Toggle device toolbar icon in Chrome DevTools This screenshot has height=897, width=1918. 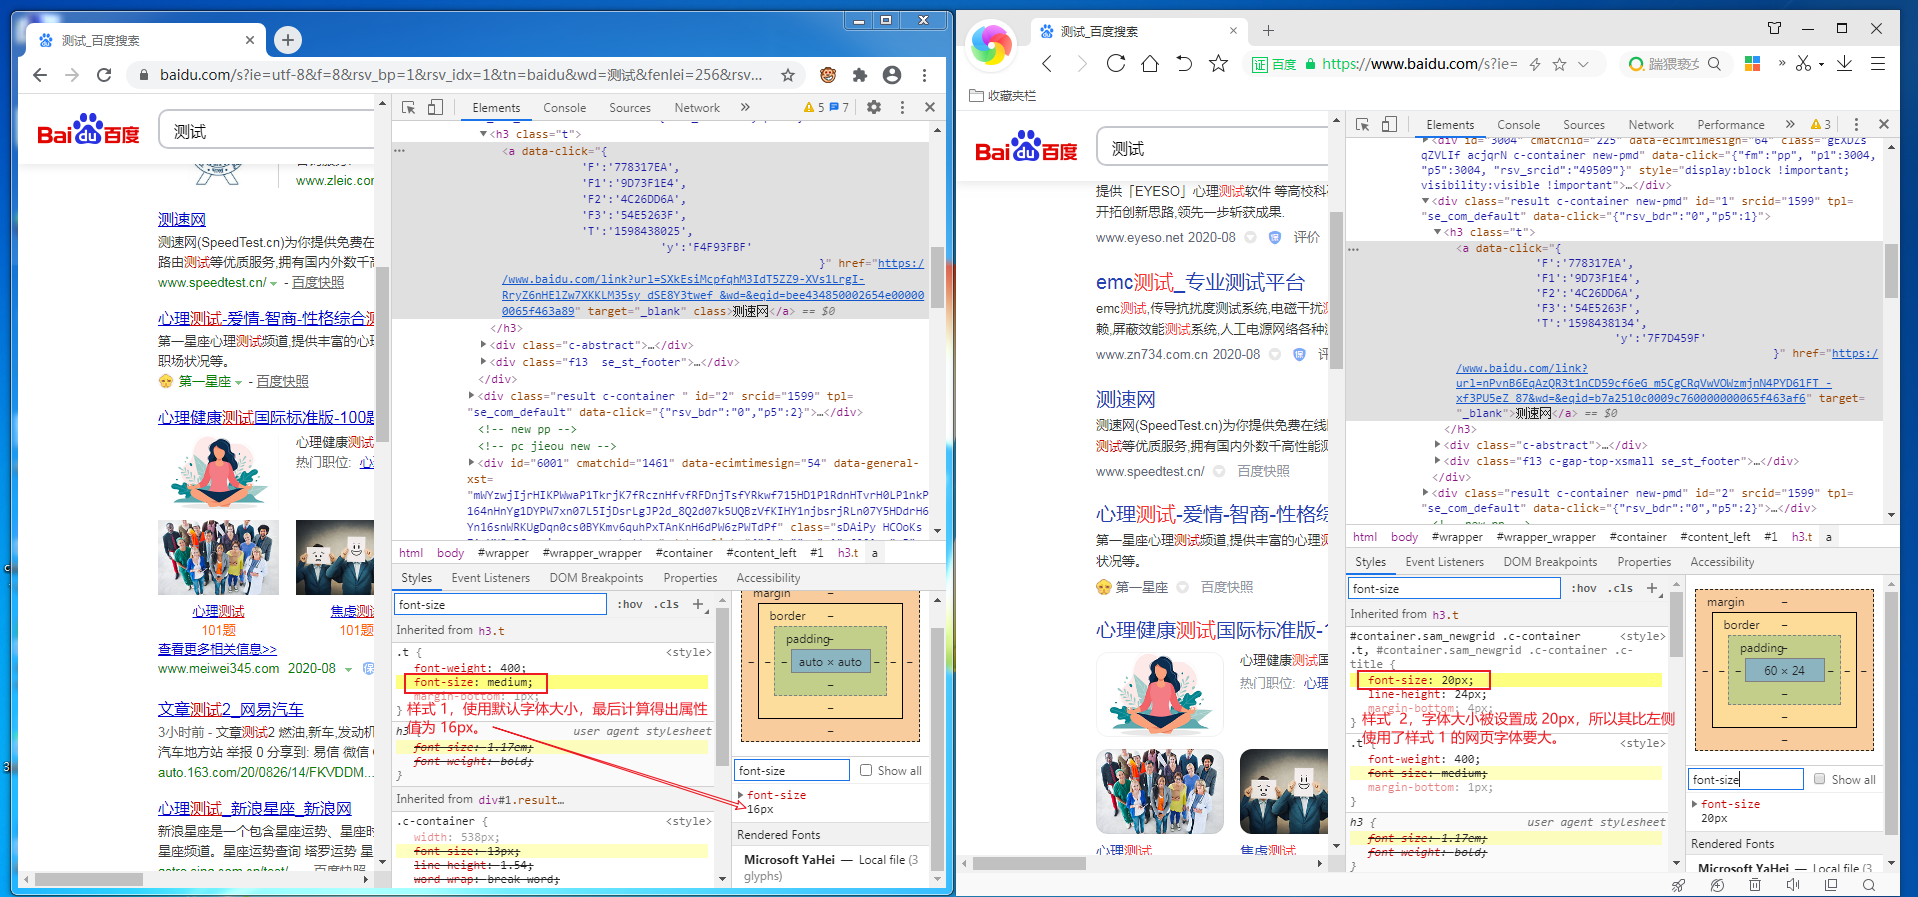point(435,107)
